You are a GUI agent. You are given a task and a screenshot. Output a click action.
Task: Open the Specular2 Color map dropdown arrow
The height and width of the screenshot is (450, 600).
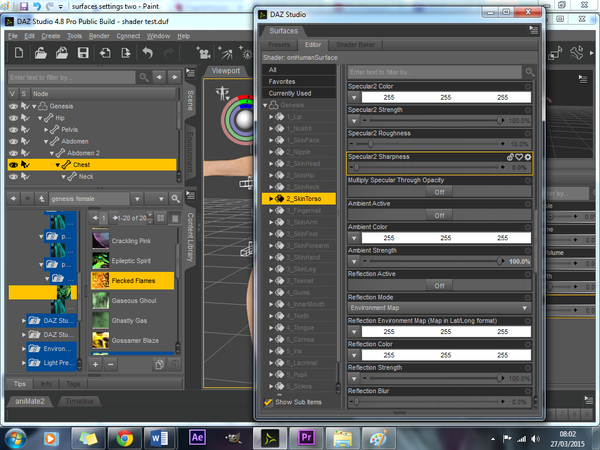(354, 98)
